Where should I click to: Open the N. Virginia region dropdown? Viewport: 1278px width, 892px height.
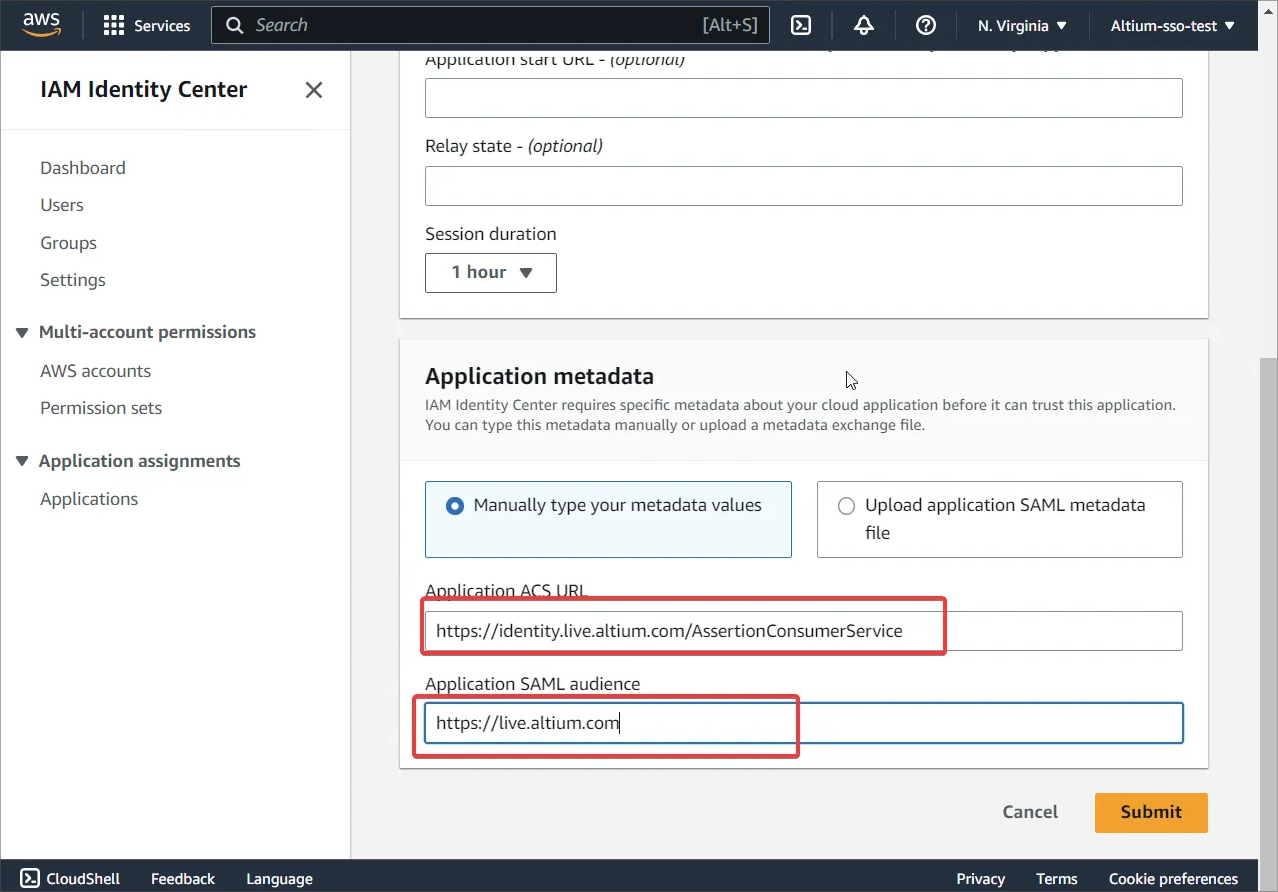click(x=1022, y=26)
